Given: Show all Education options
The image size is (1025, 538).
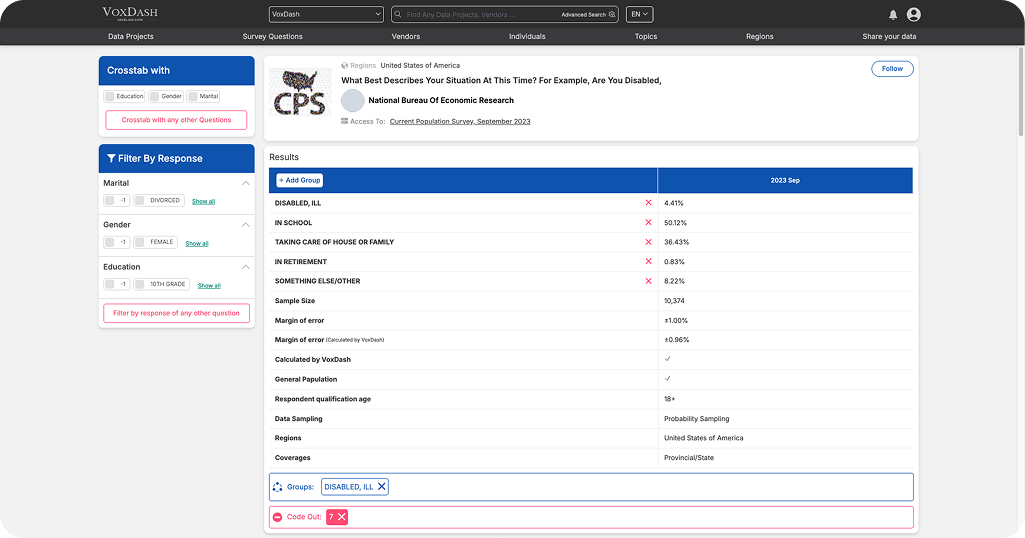Looking at the screenshot, I should click(209, 285).
